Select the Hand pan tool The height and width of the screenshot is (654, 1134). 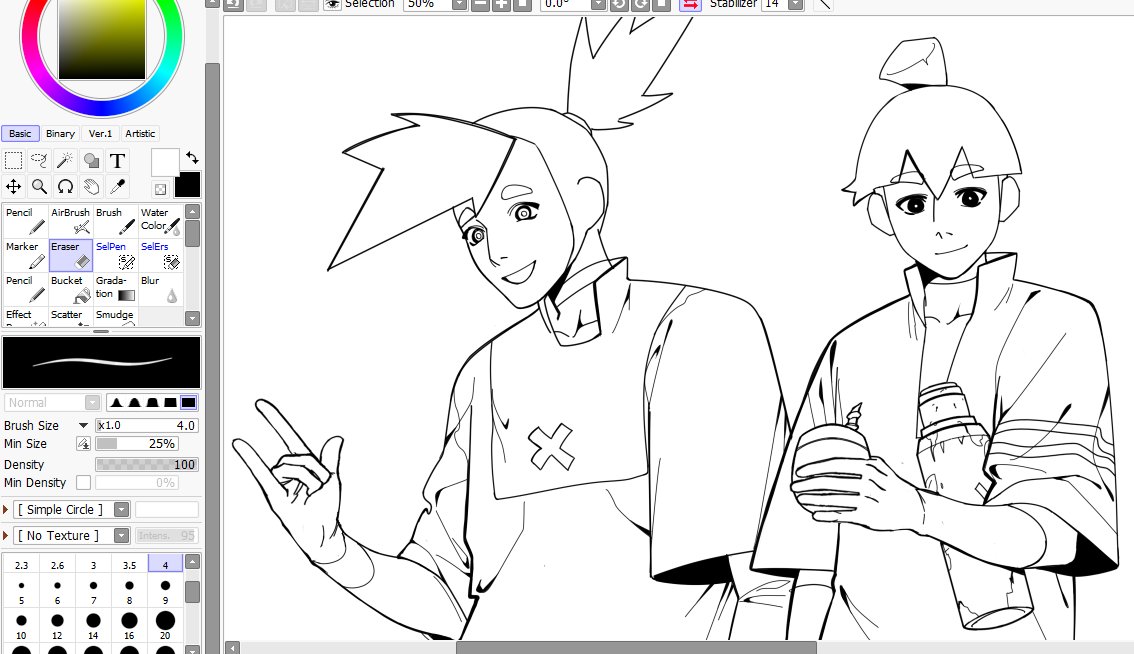[91, 187]
